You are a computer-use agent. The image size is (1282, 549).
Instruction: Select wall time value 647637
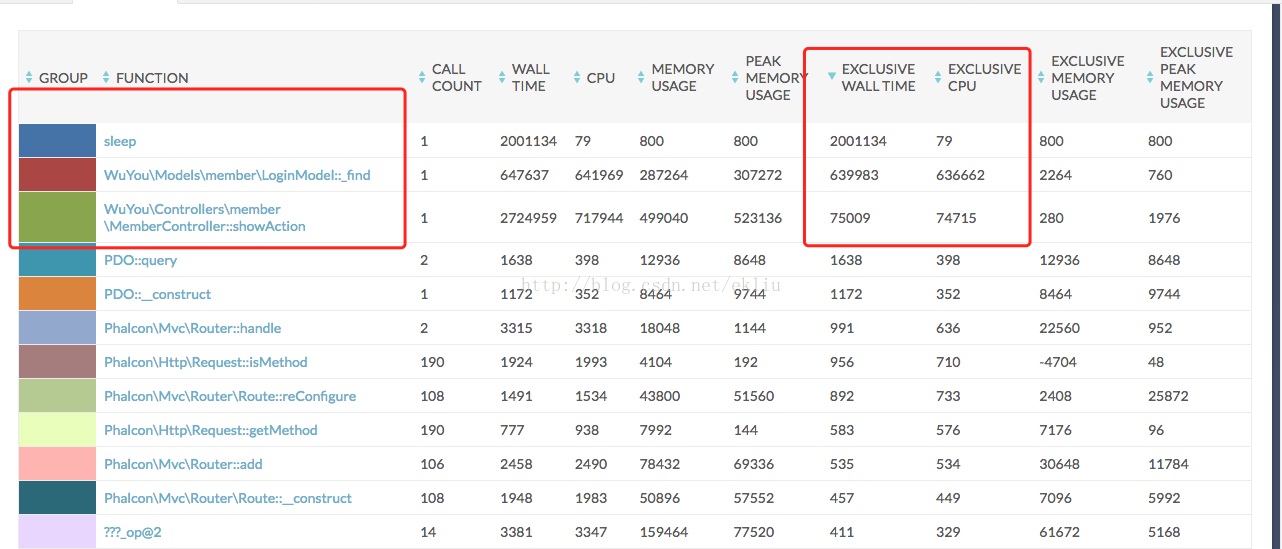click(524, 175)
